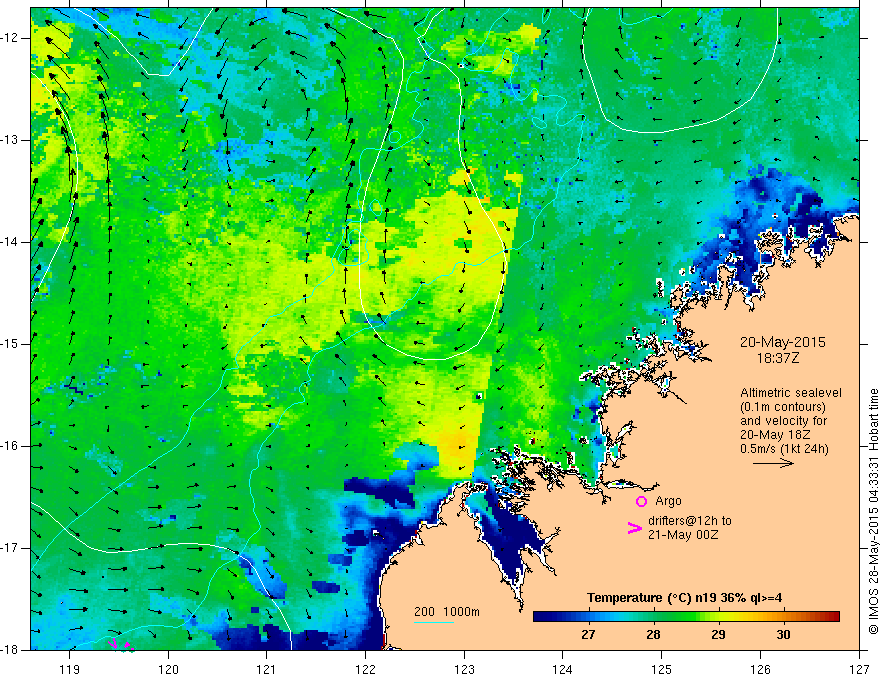This screenshot has width=880, height=680.
Task: Click latitude axis label -18
Action: (10, 650)
